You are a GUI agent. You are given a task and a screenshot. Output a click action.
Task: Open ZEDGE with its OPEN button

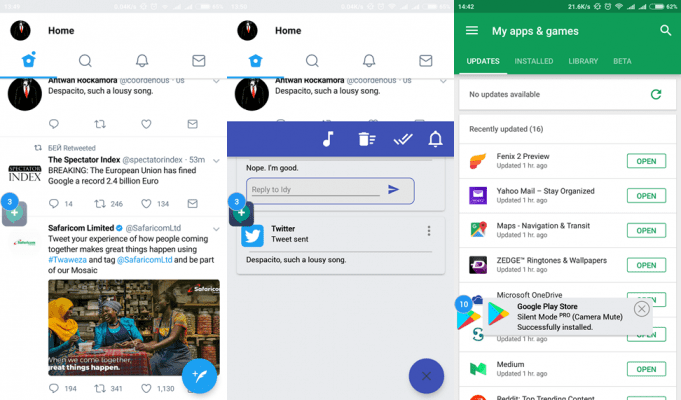click(x=646, y=265)
